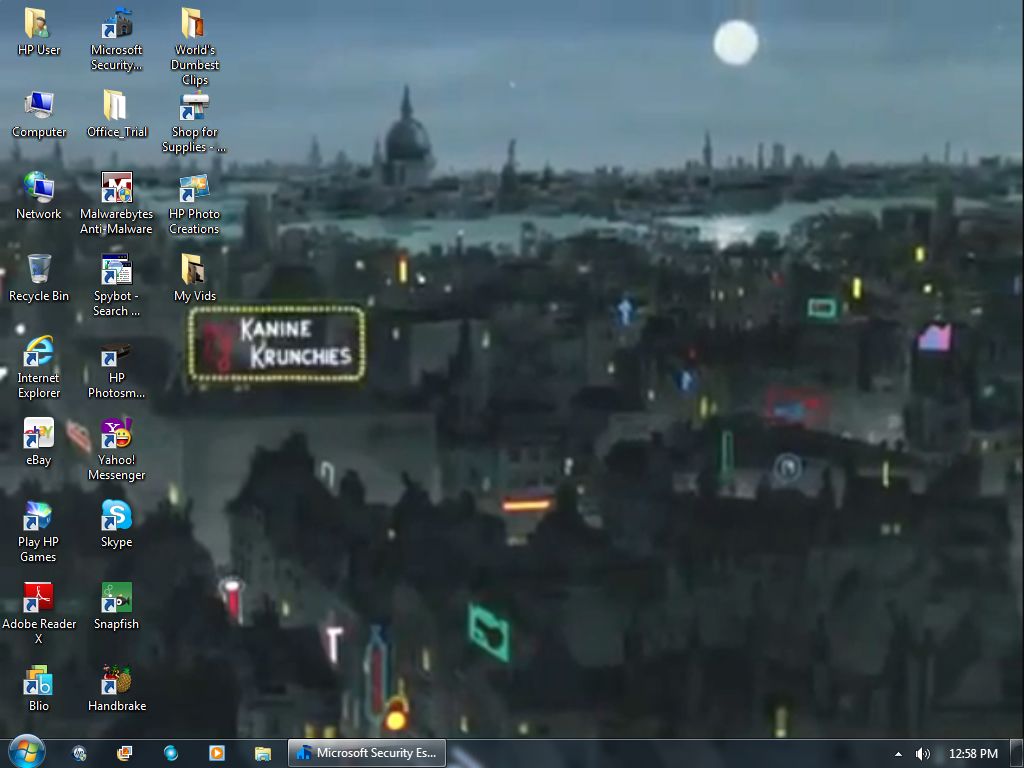Click the HP Support Assistant taskbar icon

[79, 753]
